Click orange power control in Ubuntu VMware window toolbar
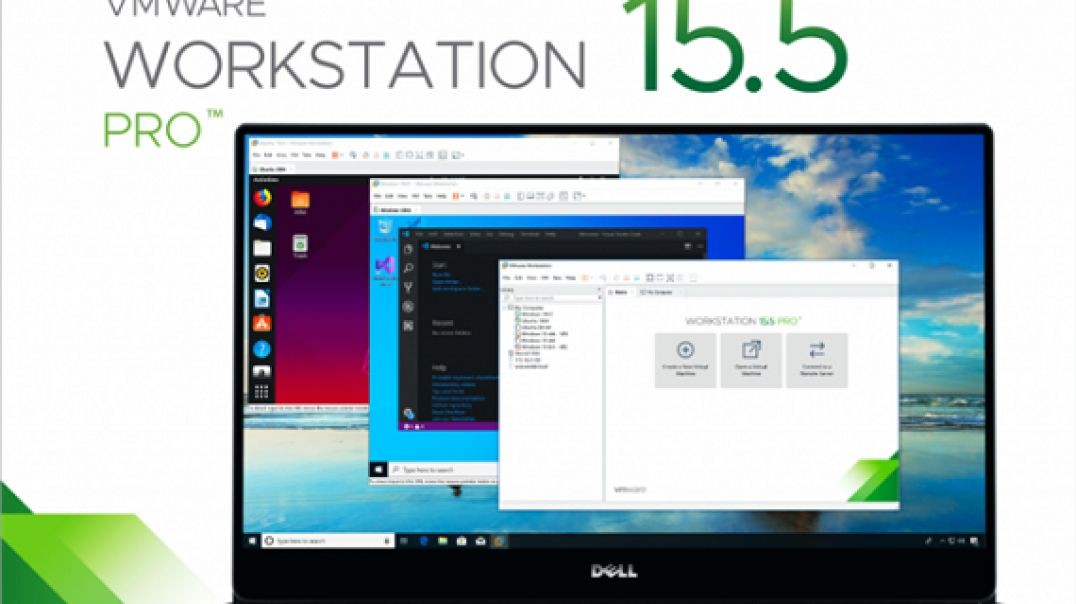The width and height of the screenshot is (1076, 604). click(336, 155)
